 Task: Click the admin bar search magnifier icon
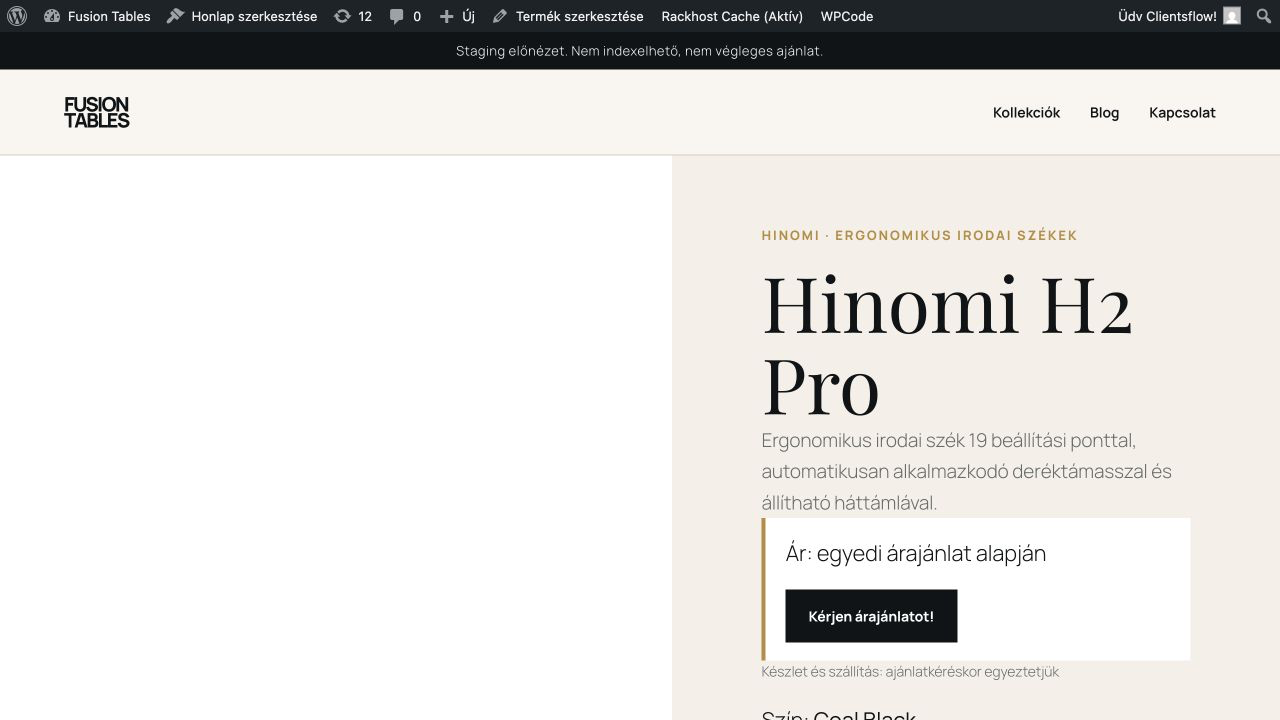click(1263, 16)
